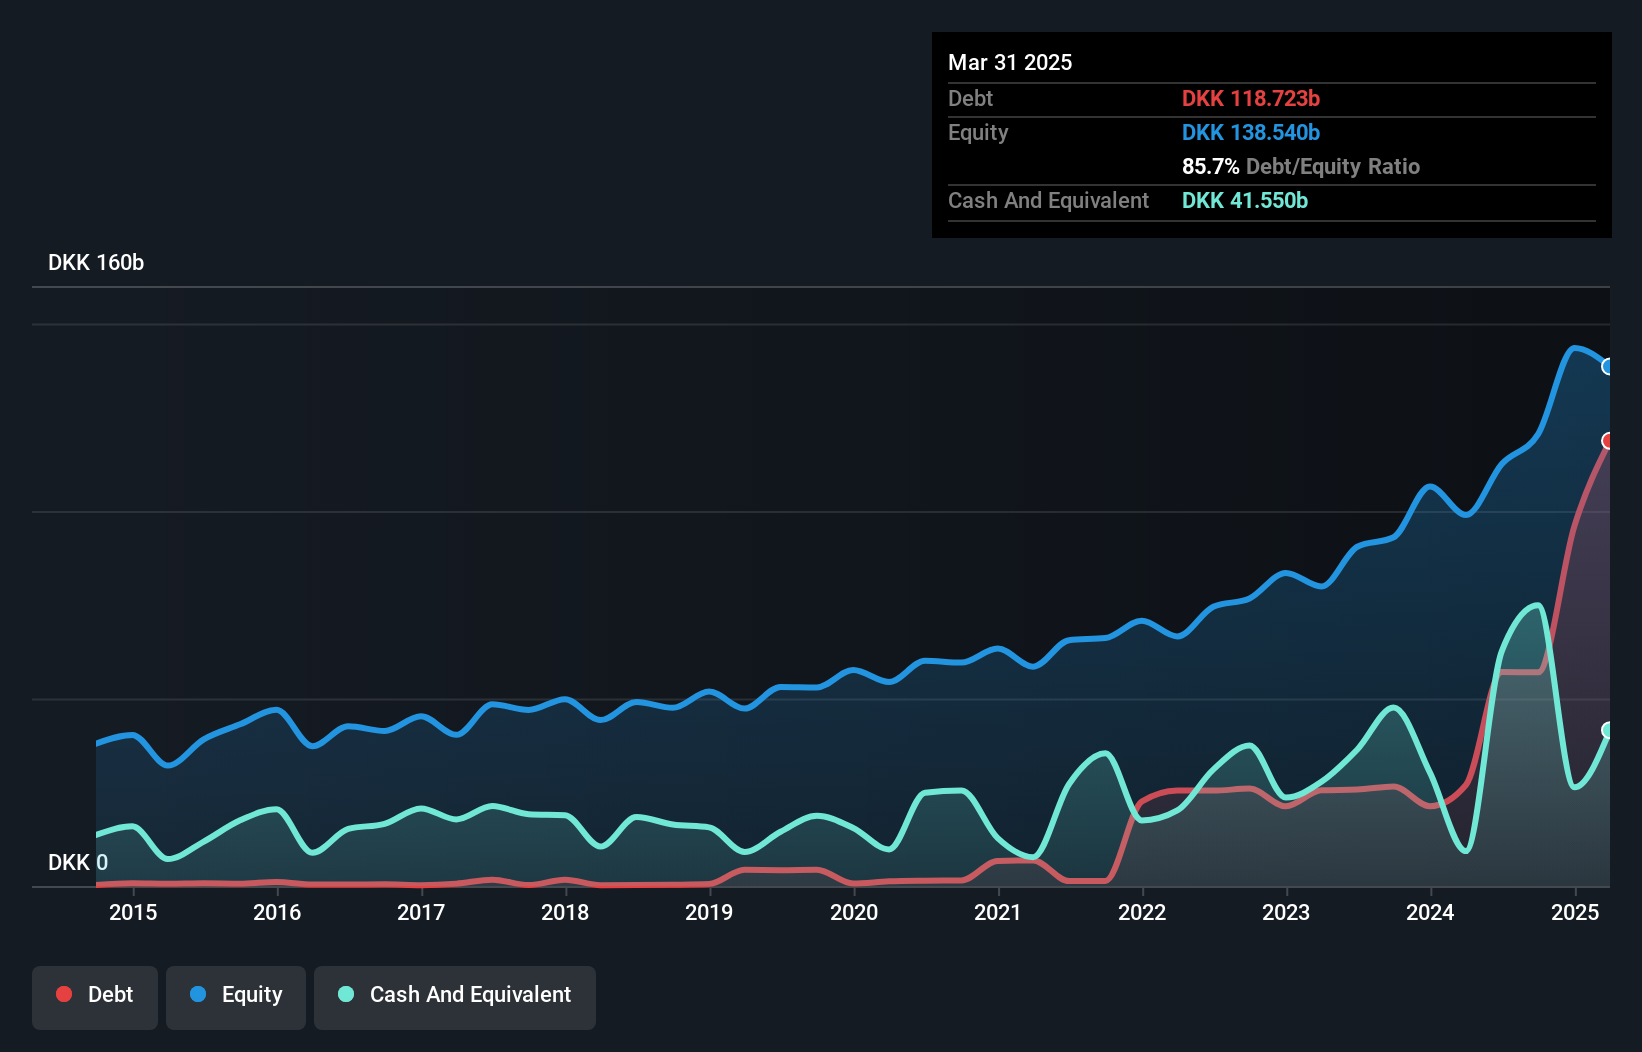Viewport: 1642px width, 1052px height.
Task: Click the Cash And Equivalent tooltip label
Action: point(1049,200)
